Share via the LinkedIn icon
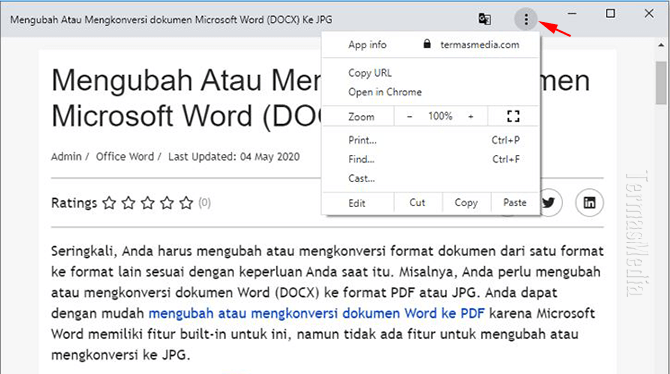Image resolution: width=670 pixels, height=374 pixels. point(589,203)
